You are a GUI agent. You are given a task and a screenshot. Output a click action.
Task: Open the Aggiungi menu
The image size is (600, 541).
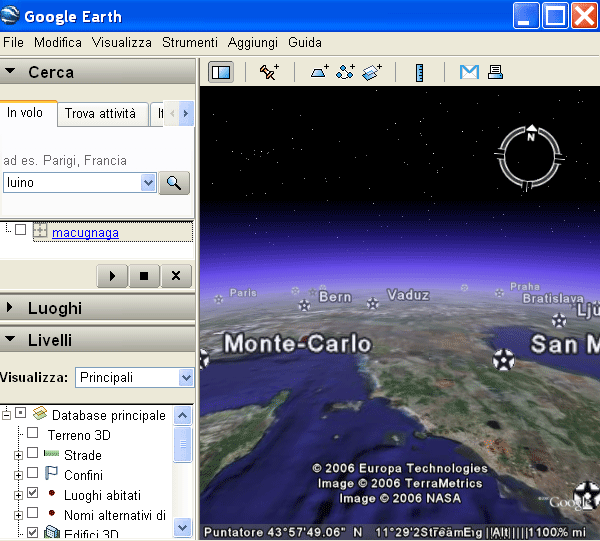[253, 42]
